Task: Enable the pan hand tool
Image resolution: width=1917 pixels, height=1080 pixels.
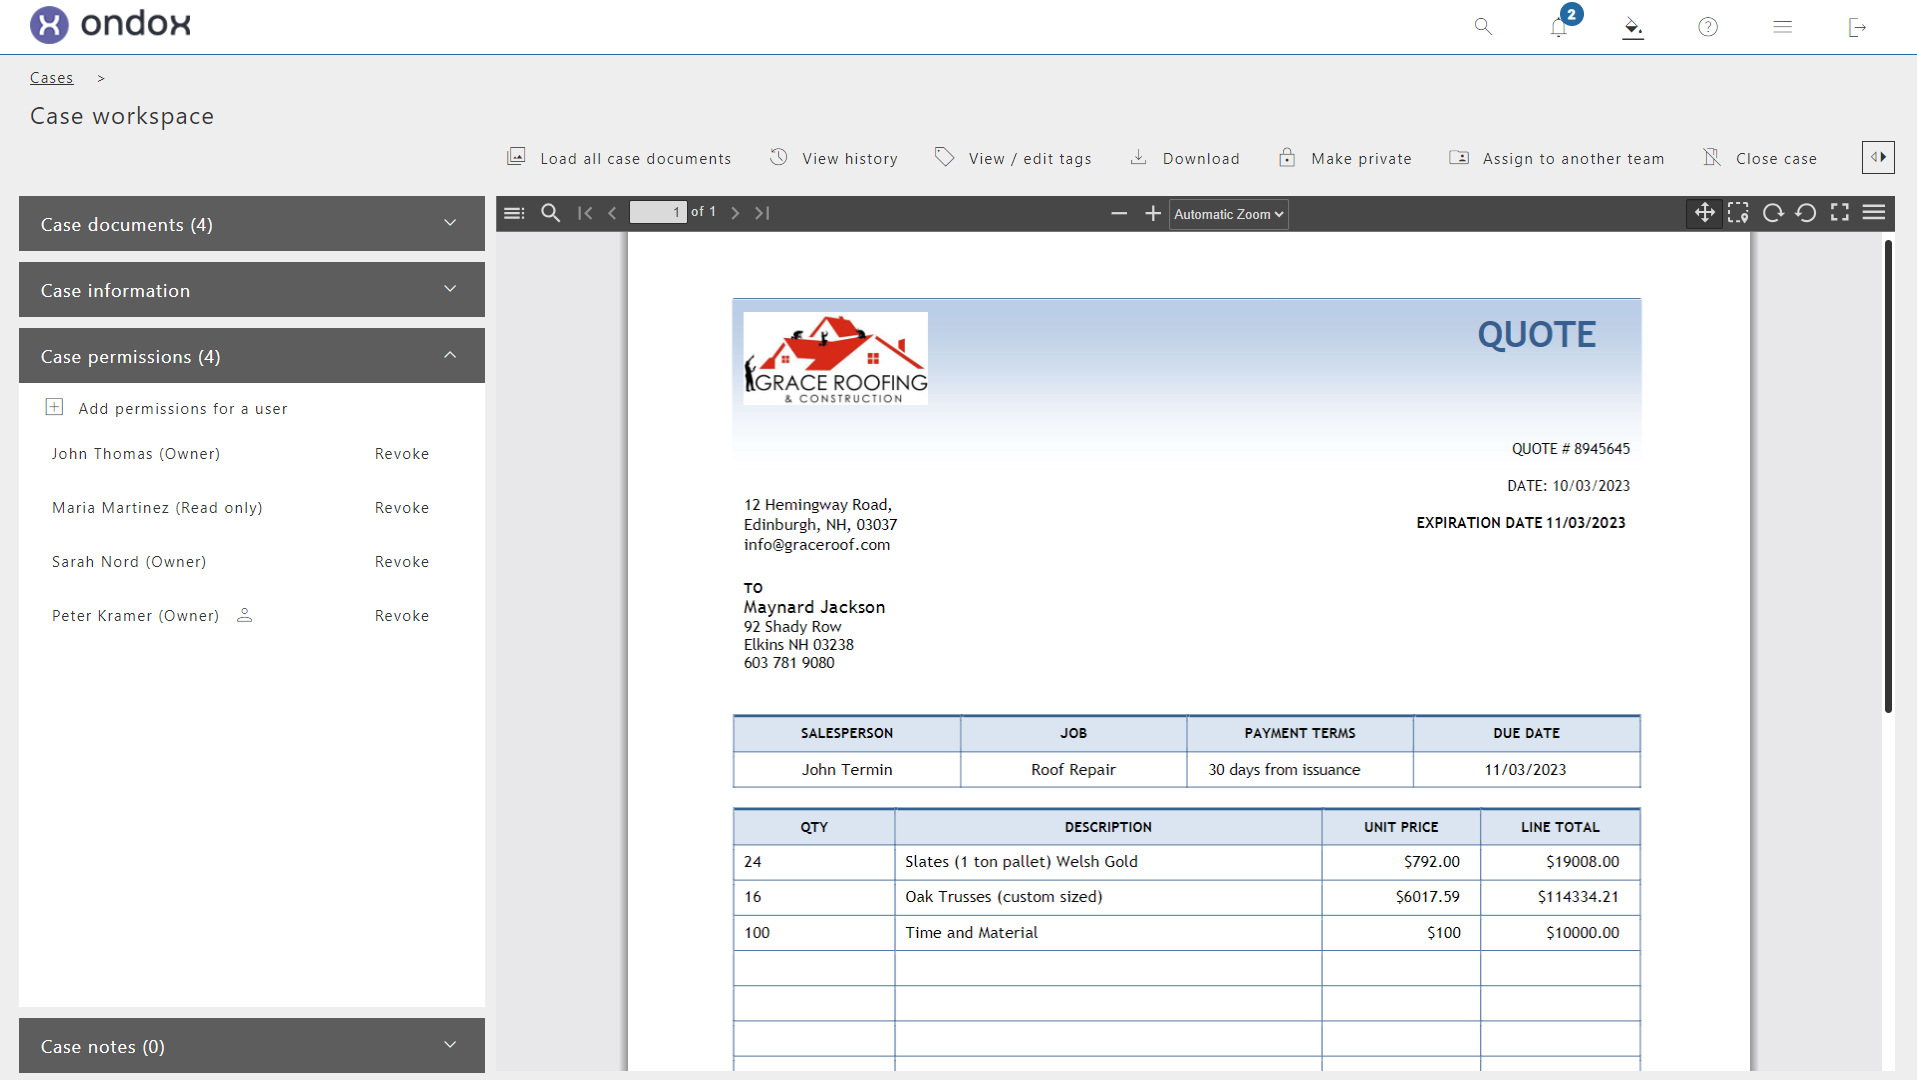Action: (x=1704, y=213)
